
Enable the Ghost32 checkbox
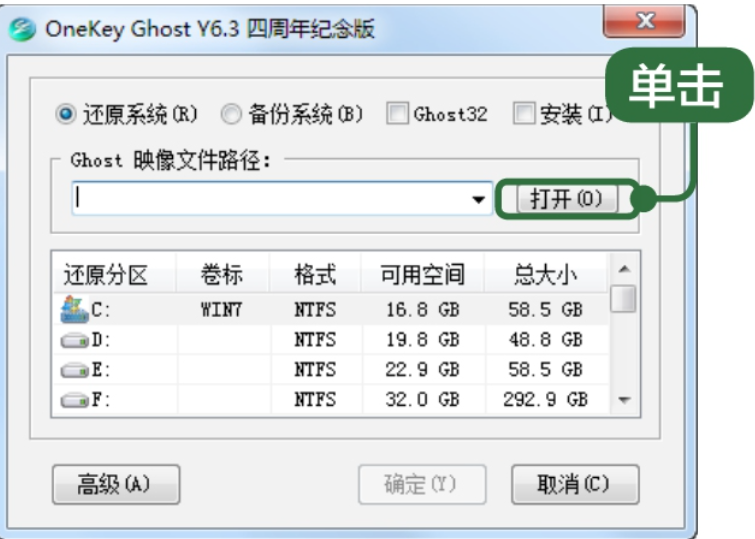397,114
